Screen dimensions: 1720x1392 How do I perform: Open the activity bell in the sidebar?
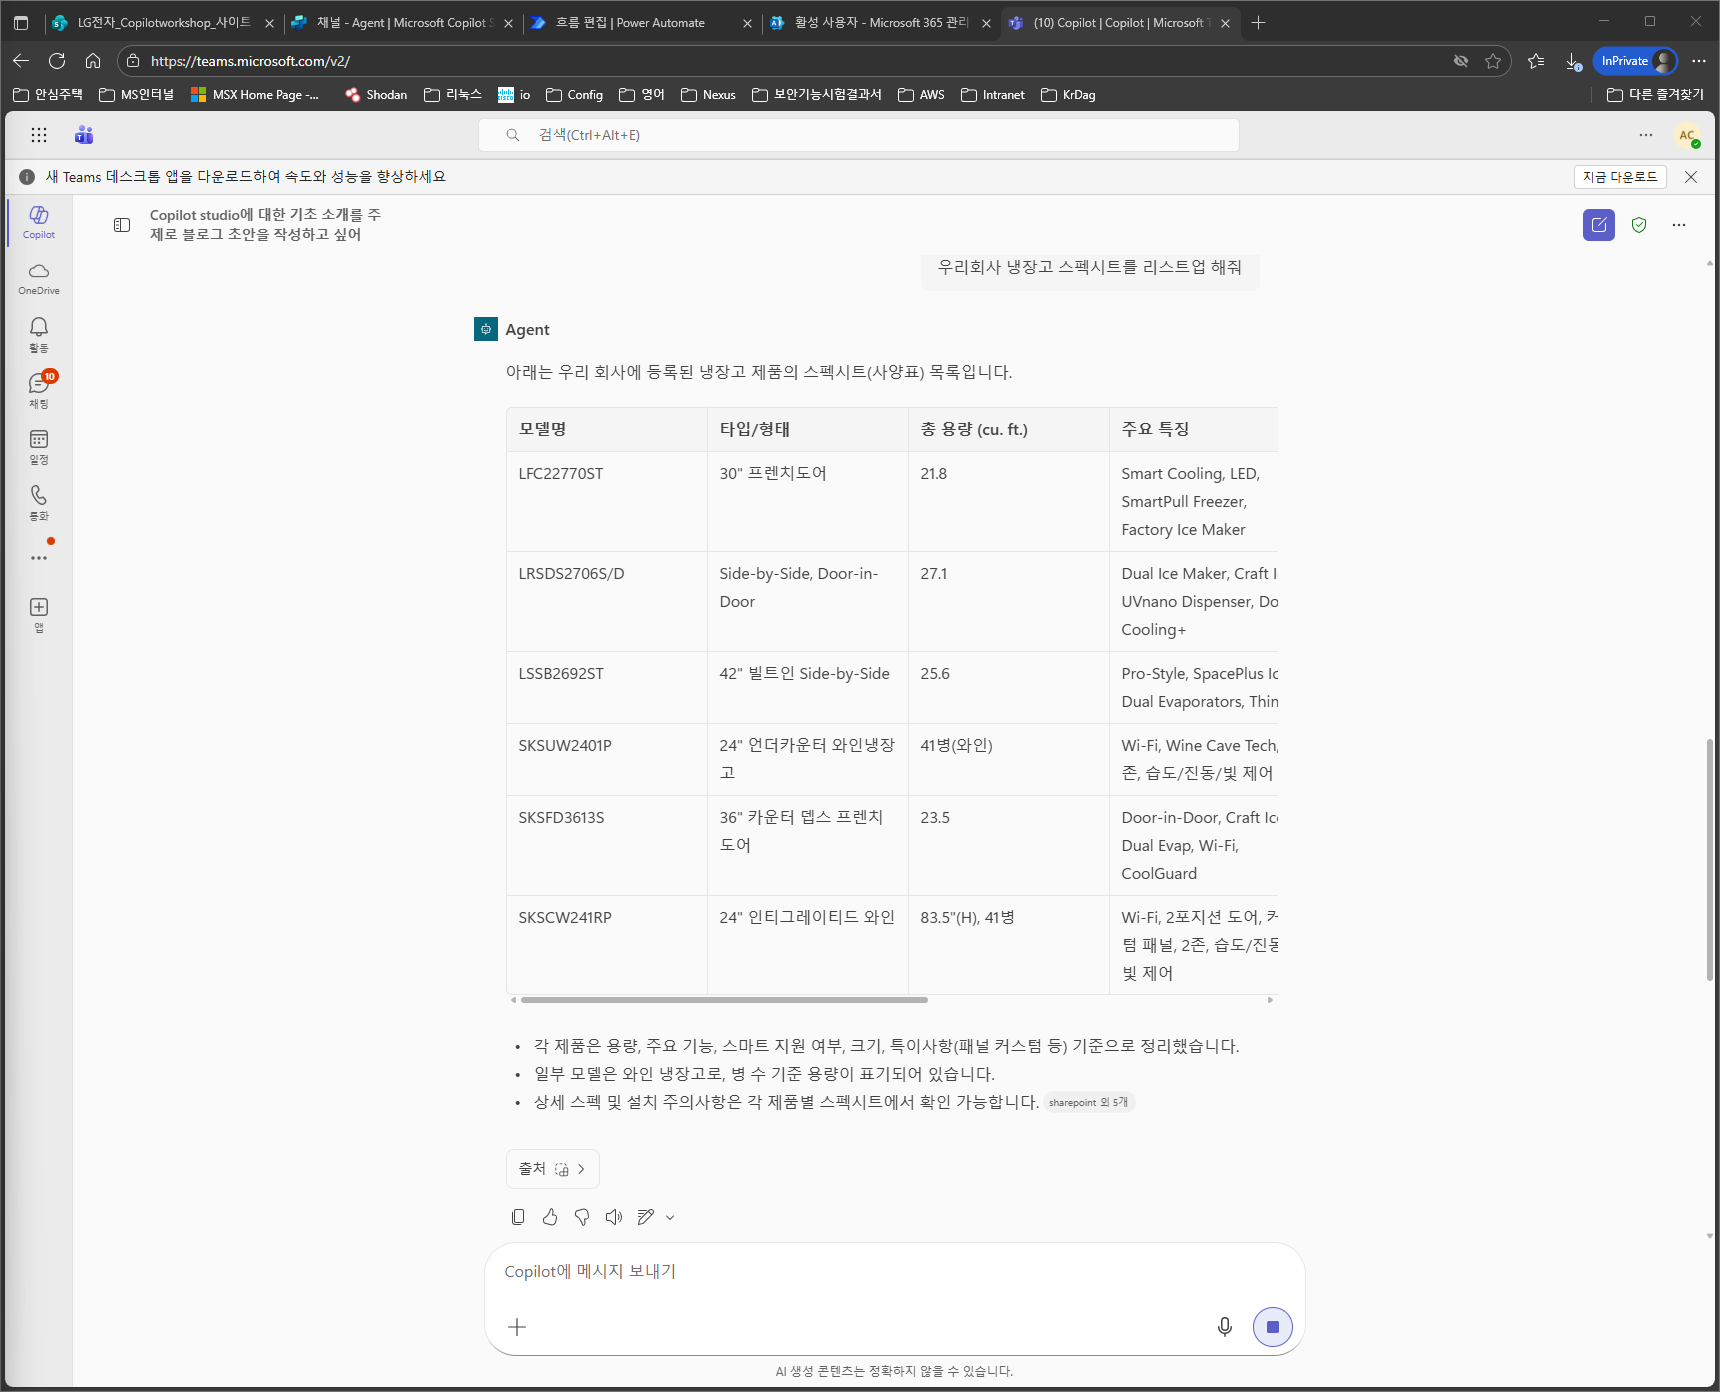(39, 334)
